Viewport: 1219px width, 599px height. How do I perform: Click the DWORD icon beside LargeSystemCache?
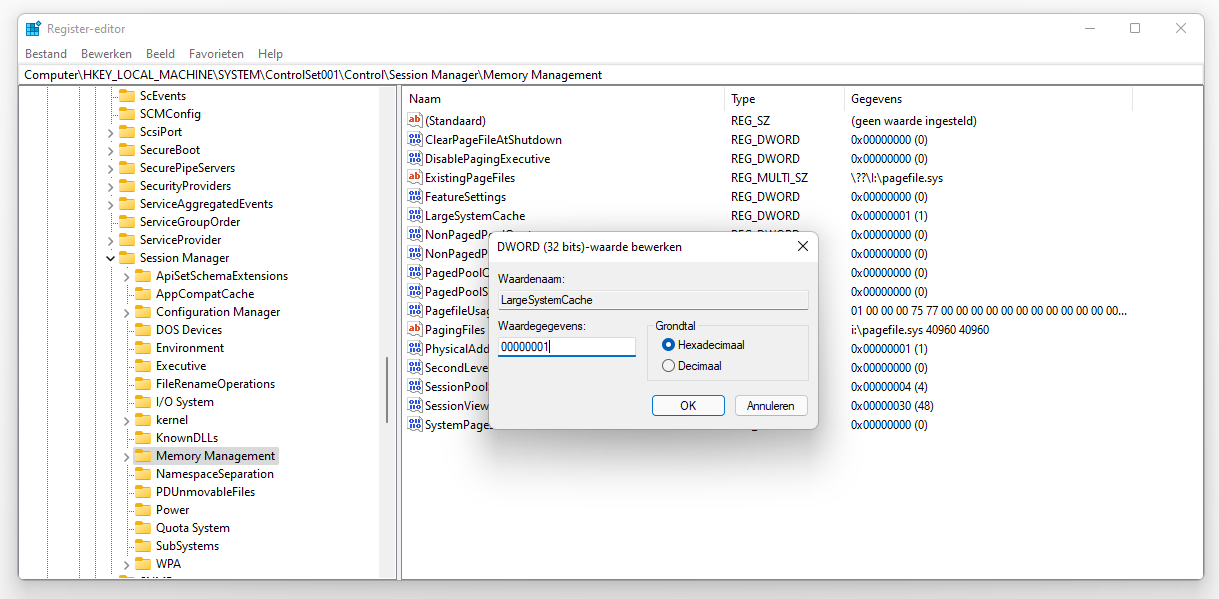point(415,215)
